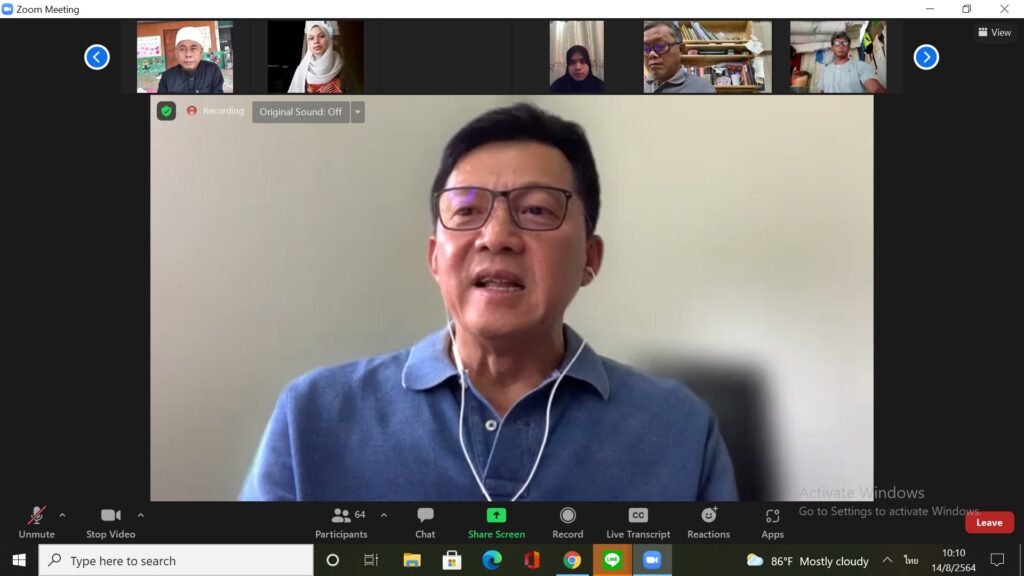Select thumbnail of woman in black hijab
Viewport: 1024px width, 576px height.
point(577,57)
